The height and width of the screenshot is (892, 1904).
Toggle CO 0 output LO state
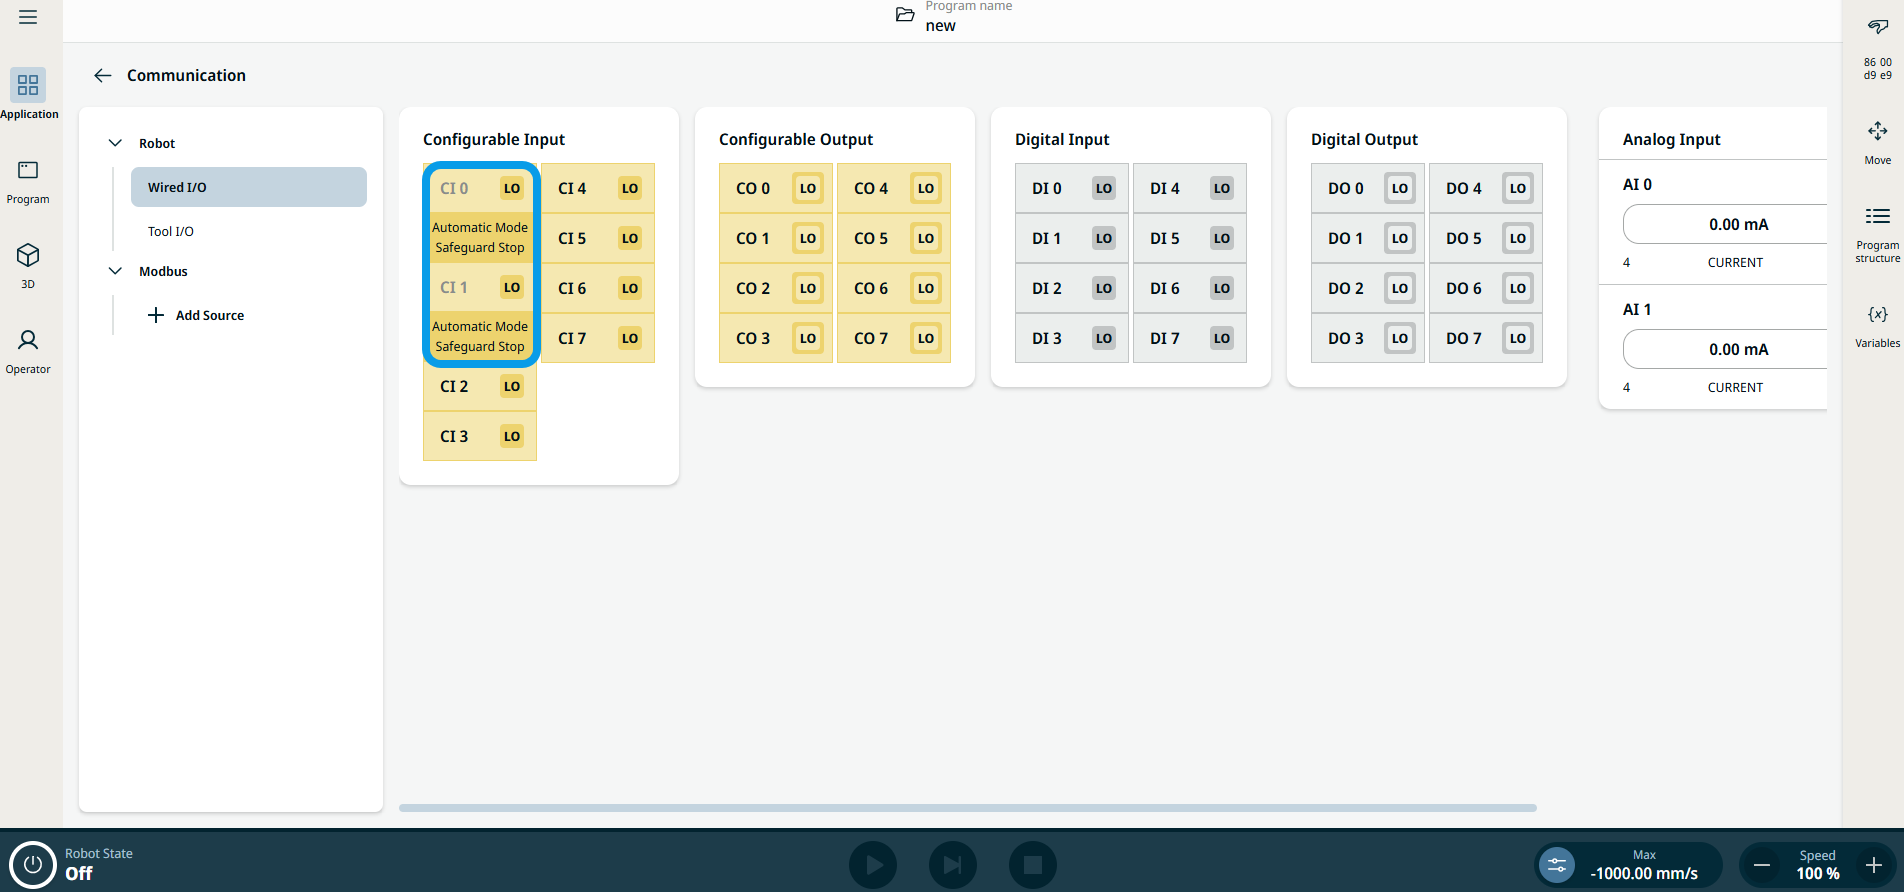coord(807,188)
